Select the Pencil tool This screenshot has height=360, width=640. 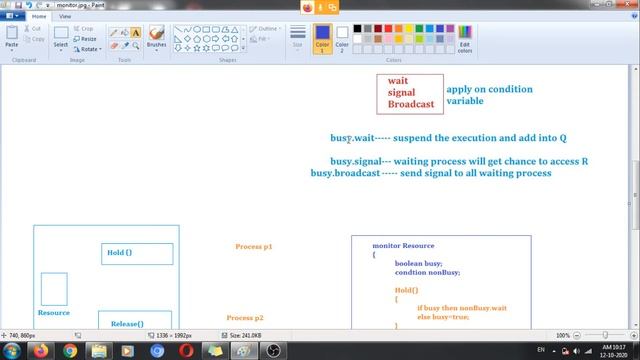[x=114, y=33]
